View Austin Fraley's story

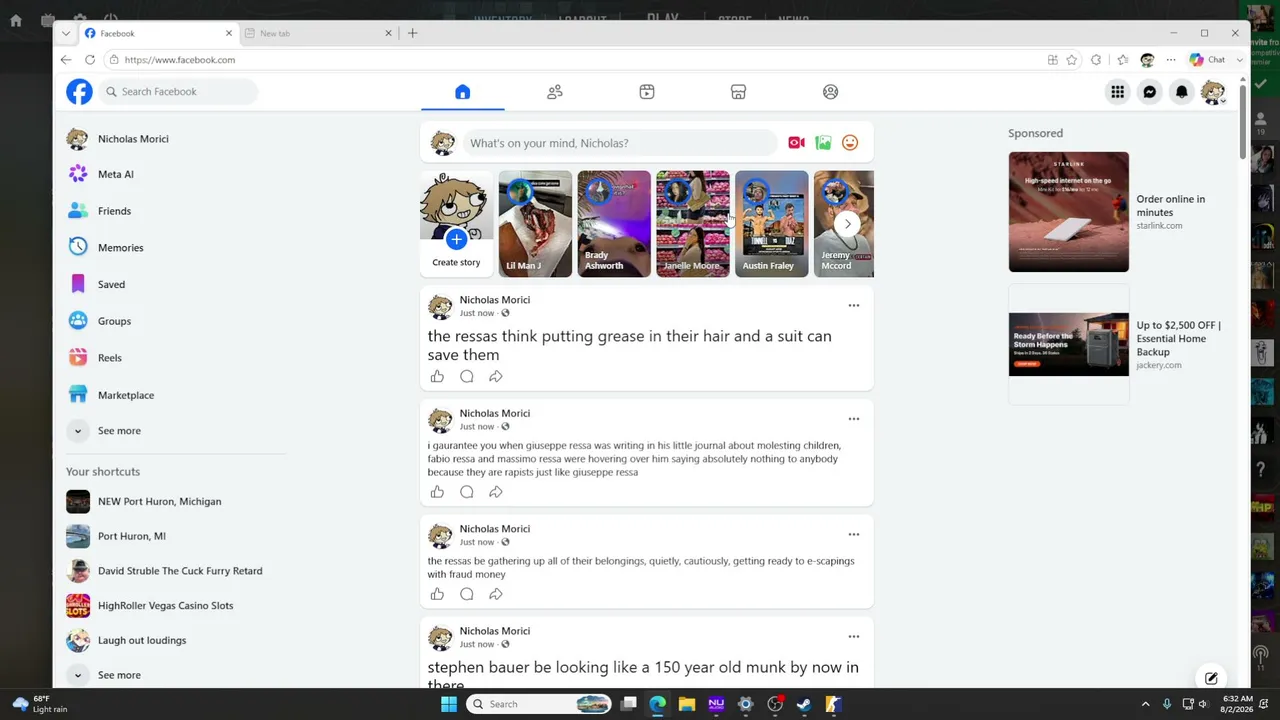[771, 224]
